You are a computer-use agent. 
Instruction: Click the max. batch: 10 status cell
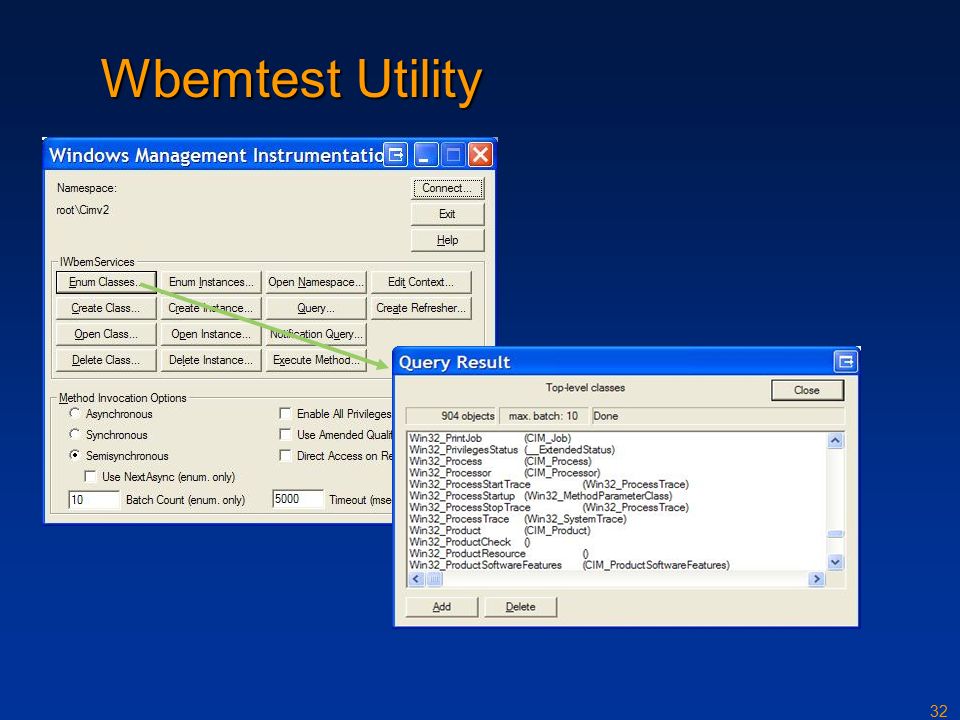pyautogui.click(x=544, y=416)
